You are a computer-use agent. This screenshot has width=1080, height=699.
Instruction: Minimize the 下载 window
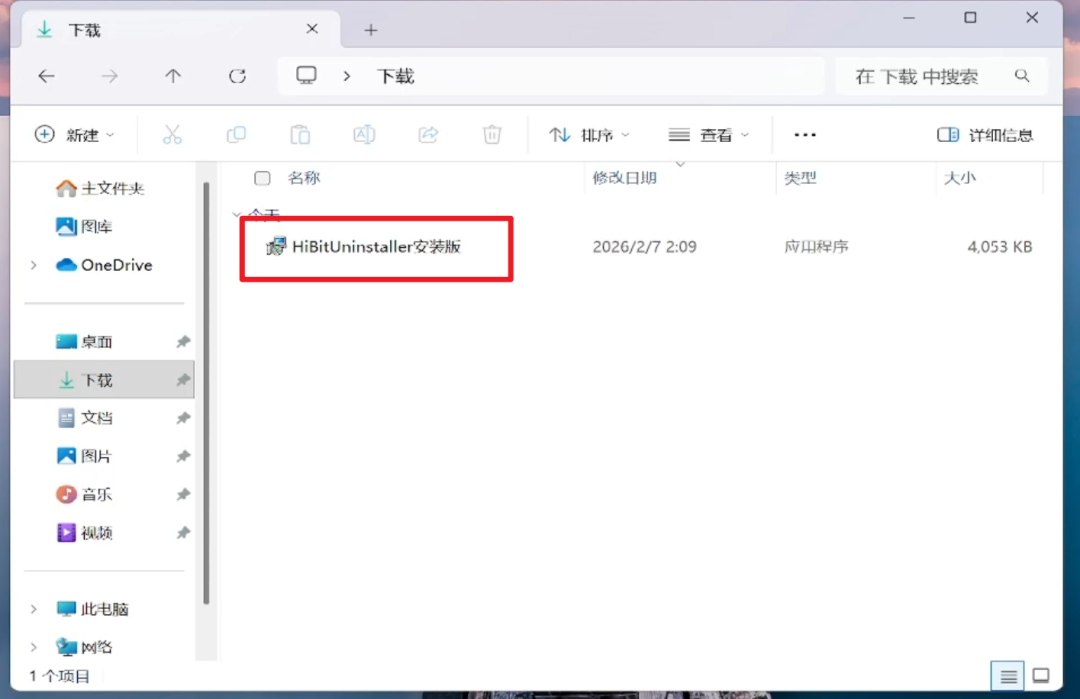pyautogui.click(x=908, y=18)
